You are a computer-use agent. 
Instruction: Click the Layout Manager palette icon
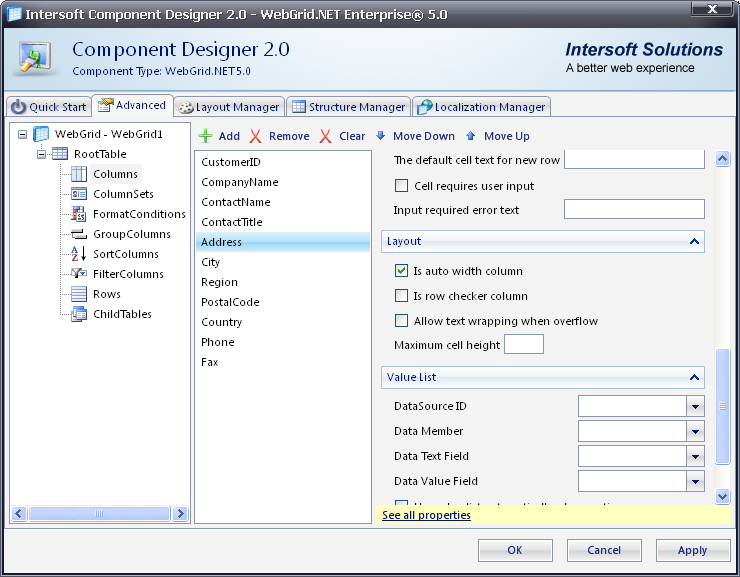coord(185,107)
